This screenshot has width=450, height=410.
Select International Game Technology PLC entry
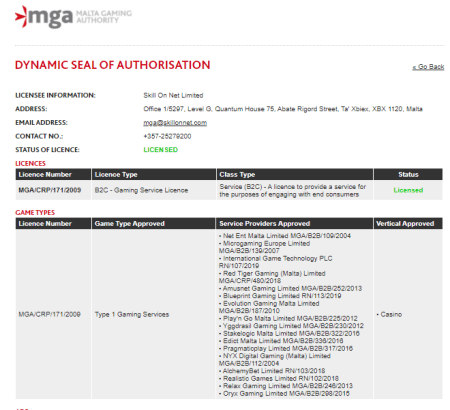[x=276, y=262]
